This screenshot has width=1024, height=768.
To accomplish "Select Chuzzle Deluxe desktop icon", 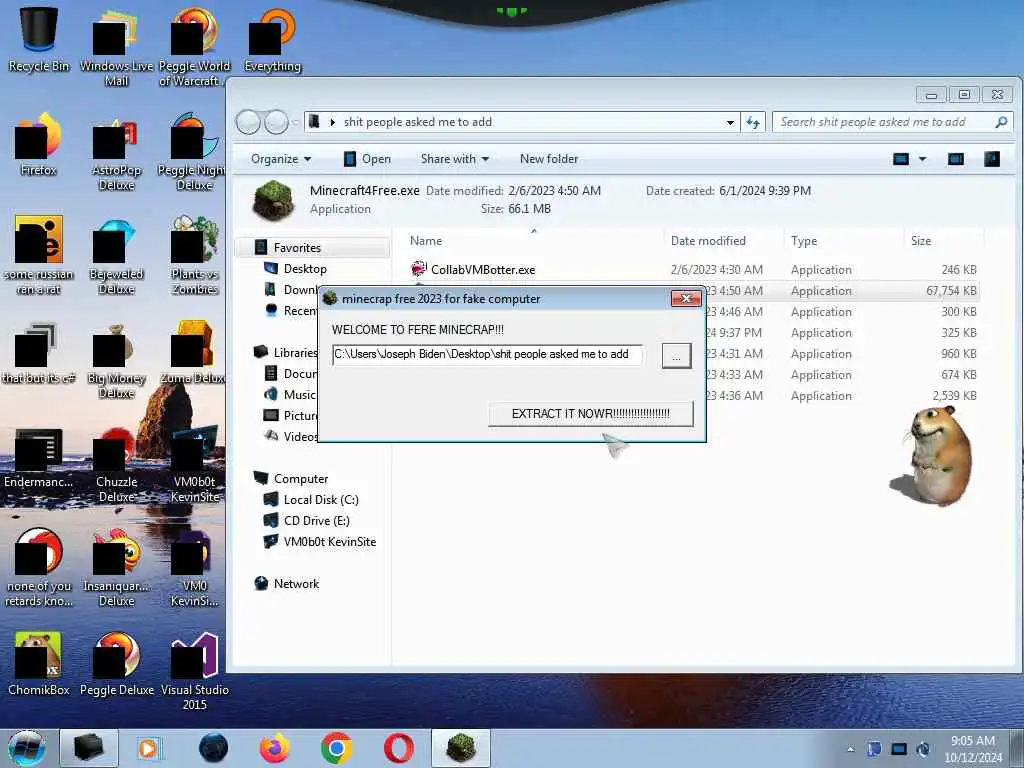I will pos(116,464).
